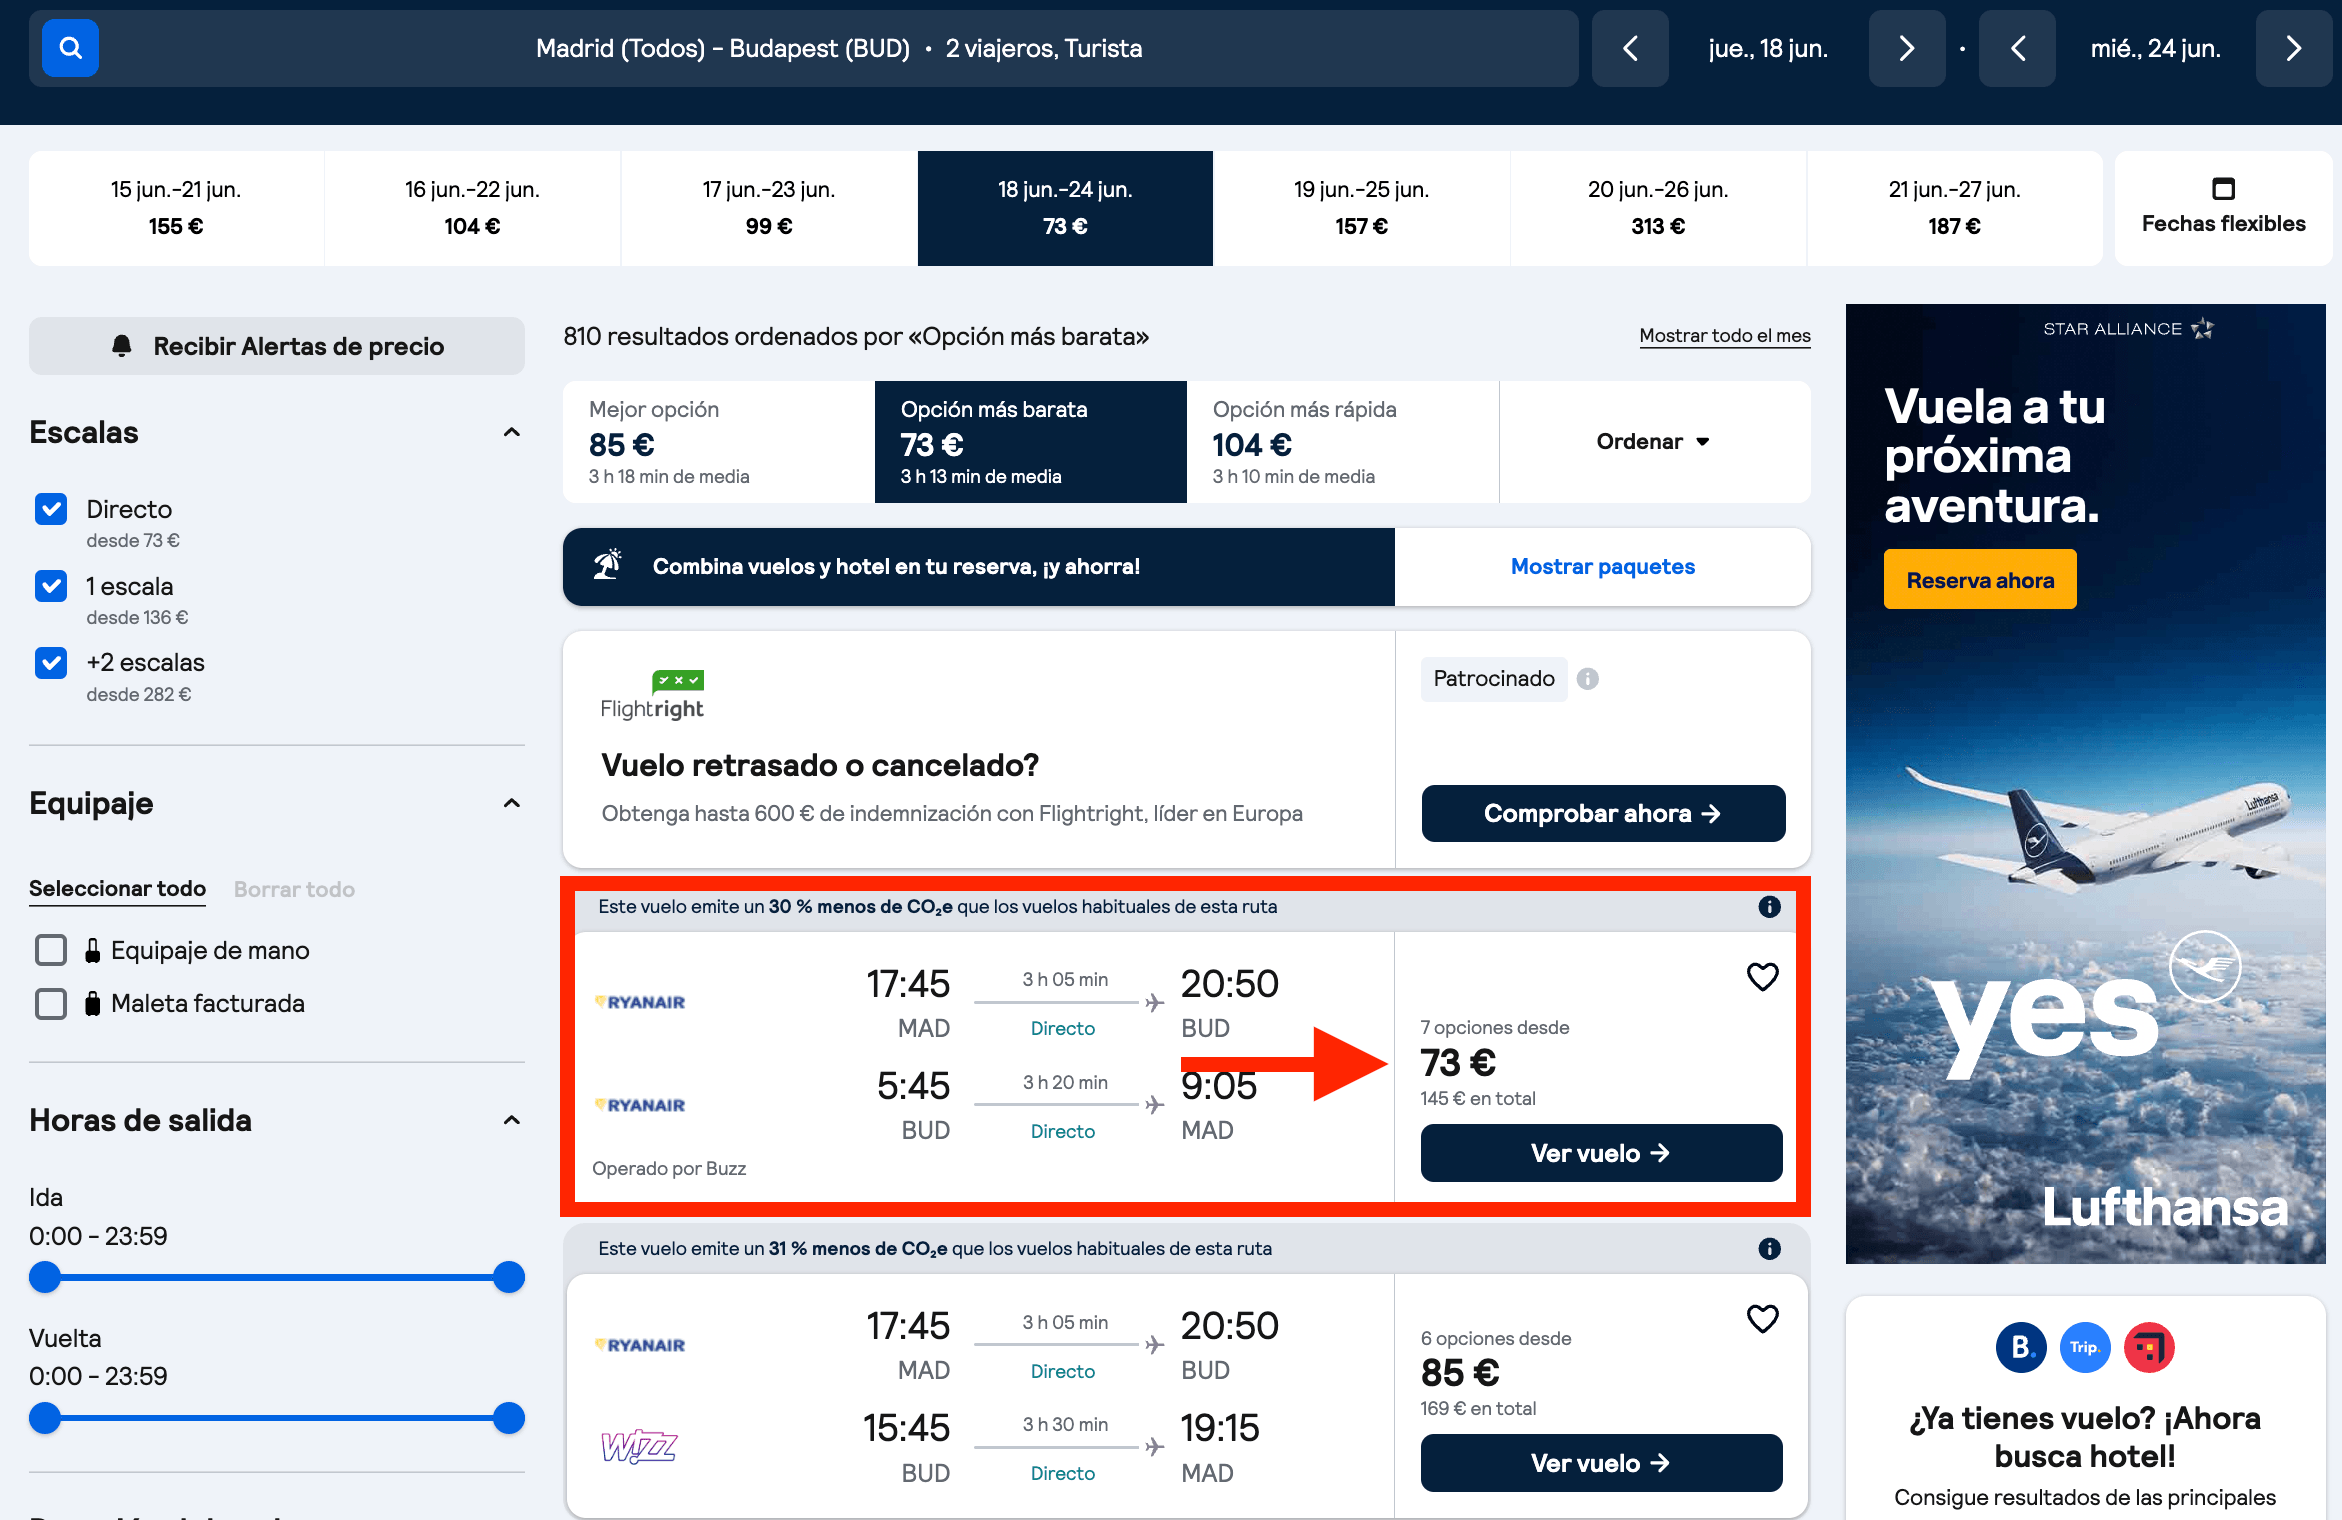Open CO2 info icon on 31 % flight
Viewport: 2342px width, 1520px height.
pyautogui.click(x=1769, y=1249)
